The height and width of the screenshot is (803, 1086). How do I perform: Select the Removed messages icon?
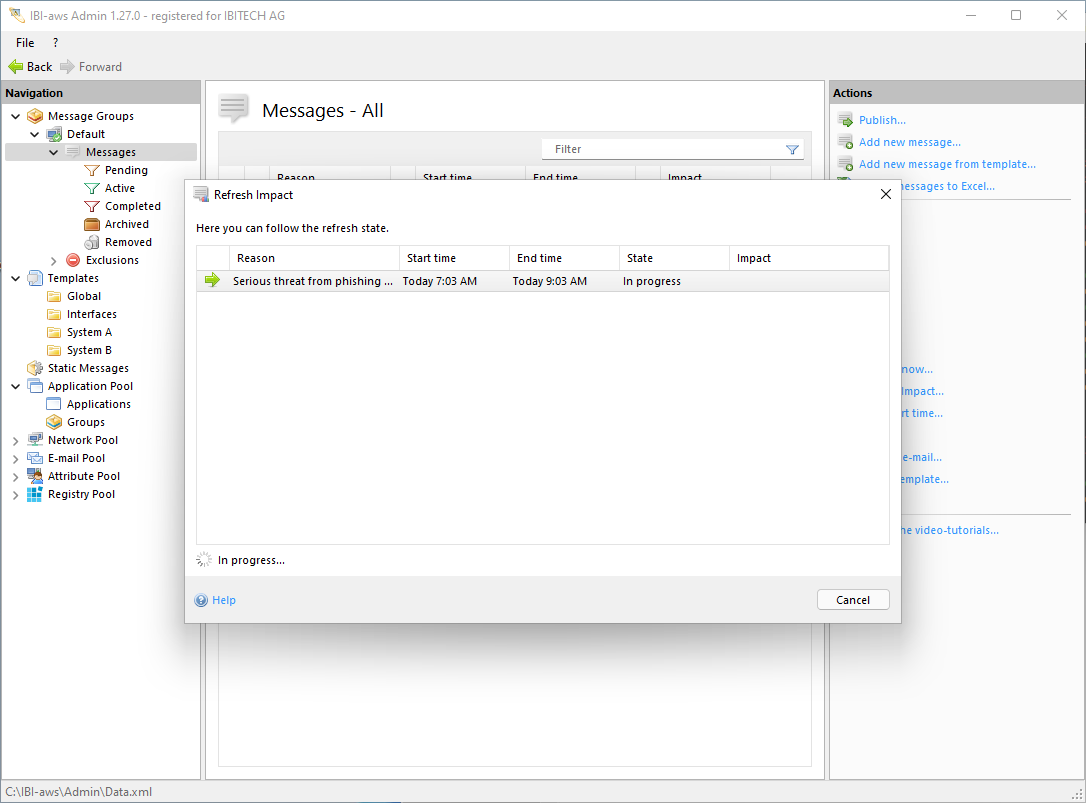pos(92,242)
